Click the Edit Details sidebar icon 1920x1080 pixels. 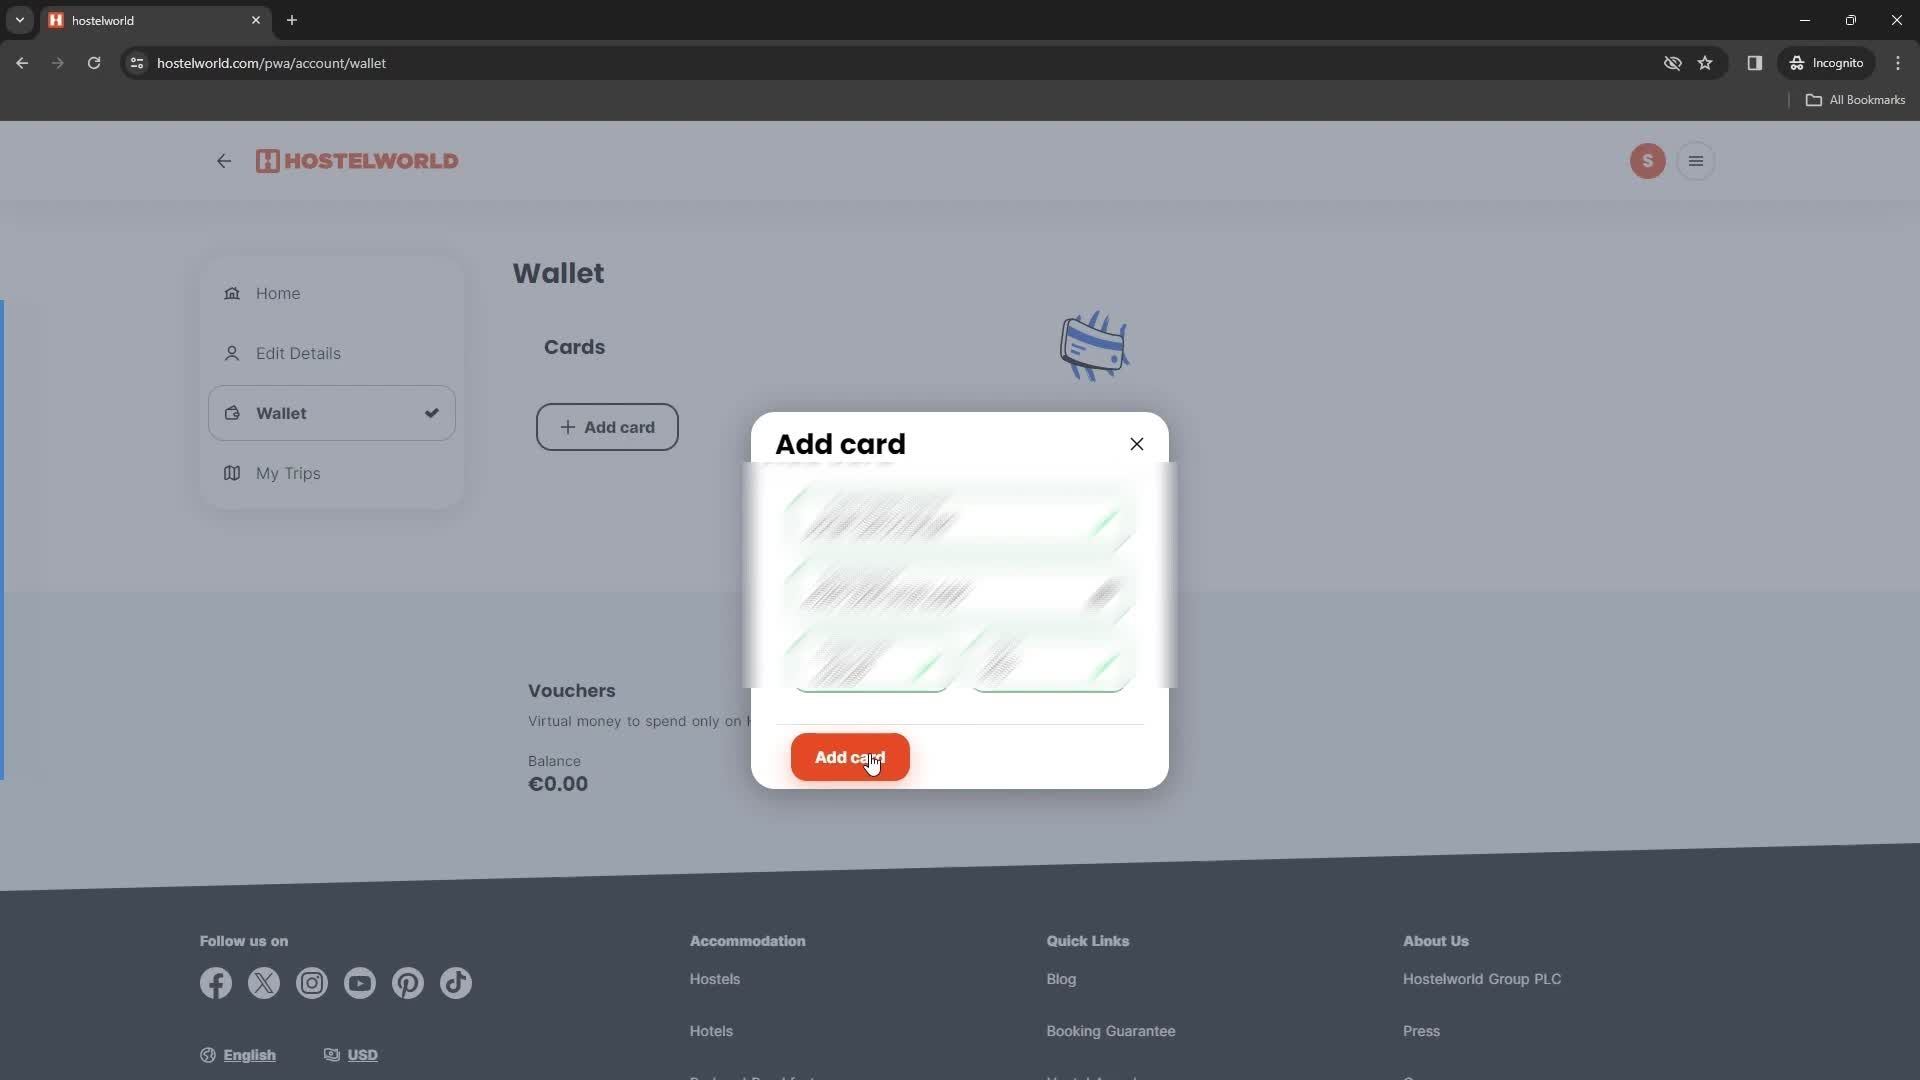tap(232, 353)
